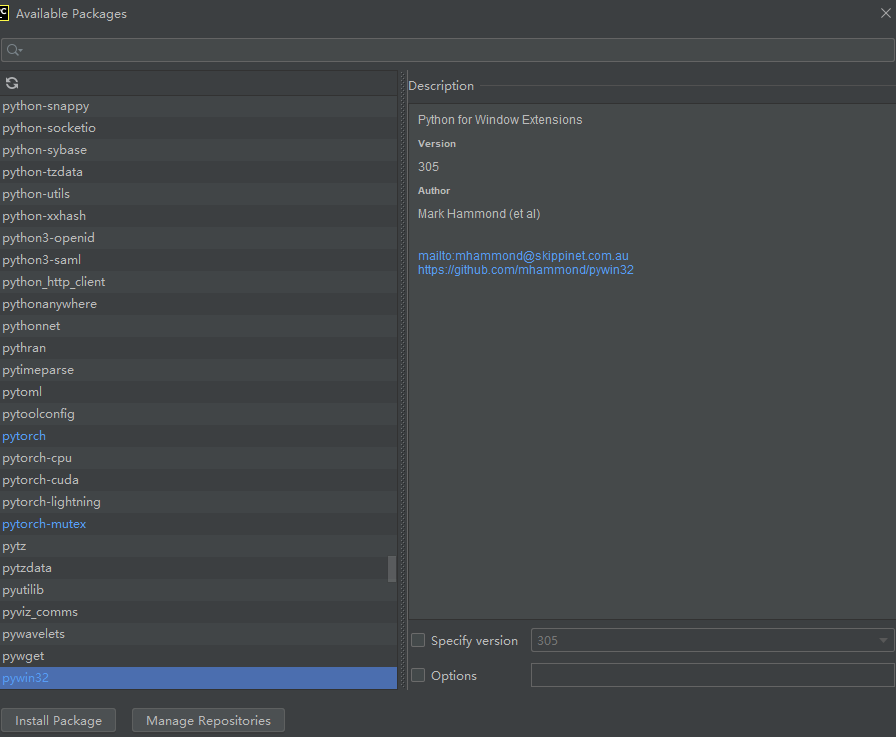Image resolution: width=896 pixels, height=737 pixels.
Task: Select python-snappy in the list
Action: coord(198,106)
